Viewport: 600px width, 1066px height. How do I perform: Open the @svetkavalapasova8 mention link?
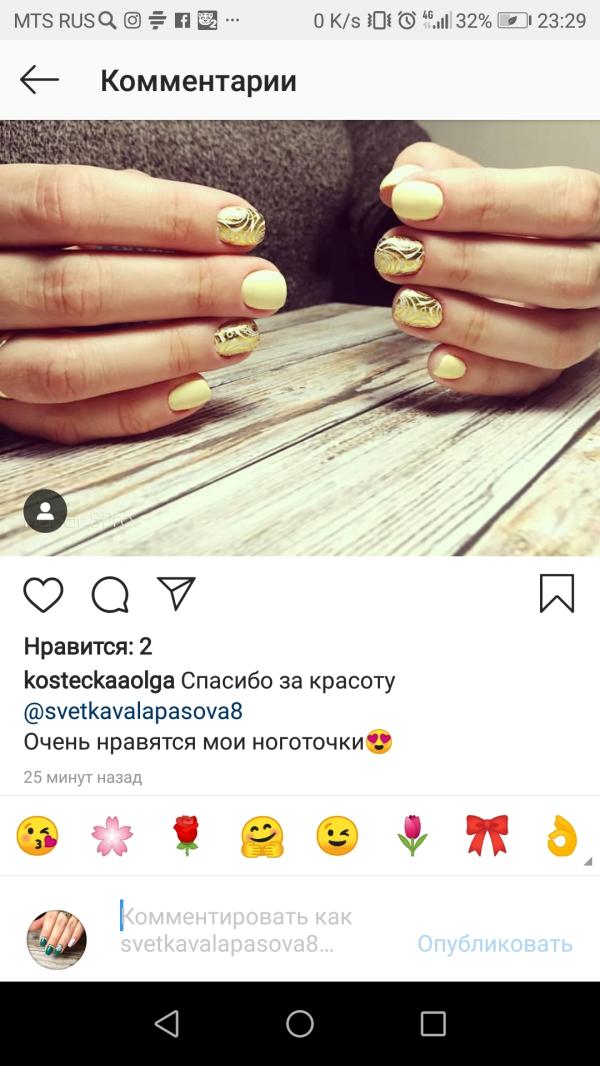133,712
